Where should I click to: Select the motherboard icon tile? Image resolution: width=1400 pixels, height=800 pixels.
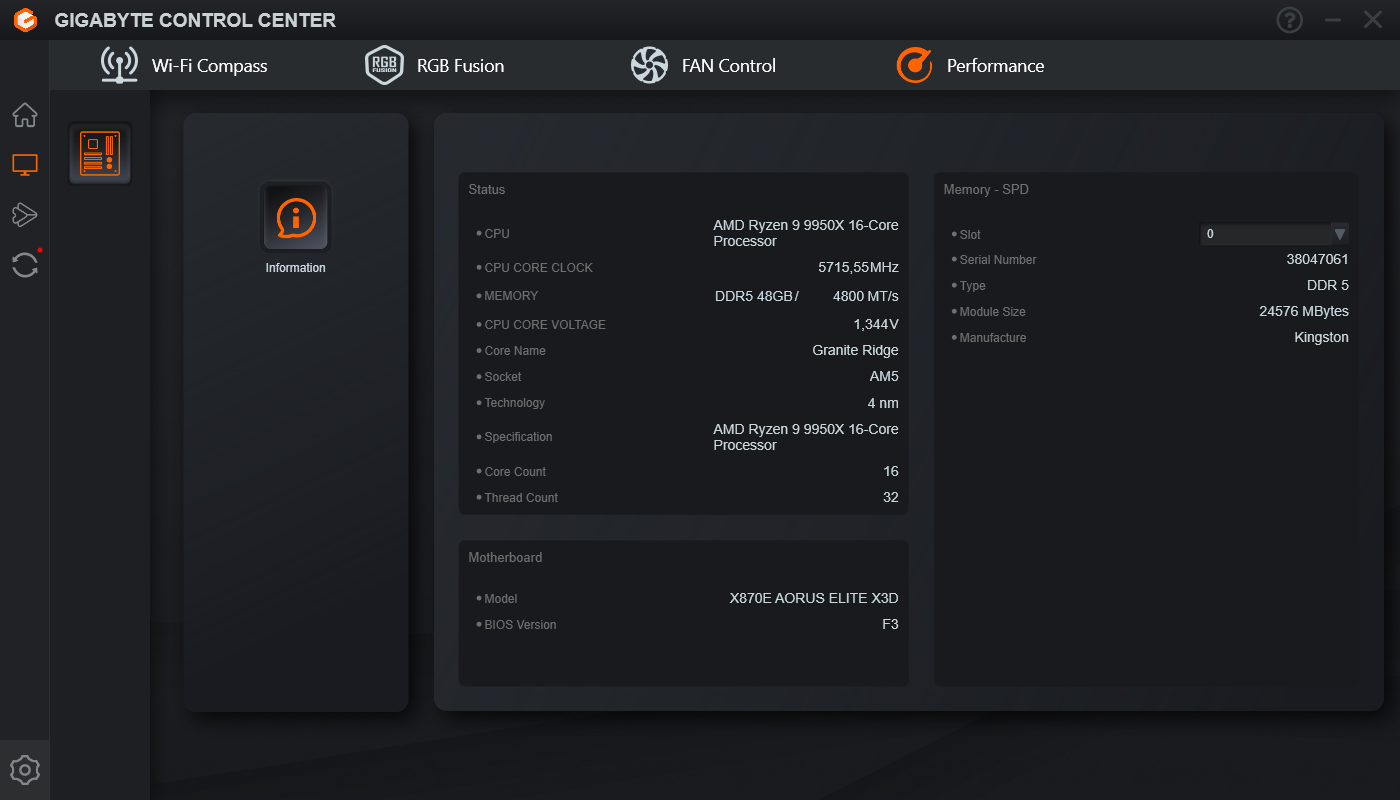[100, 154]
